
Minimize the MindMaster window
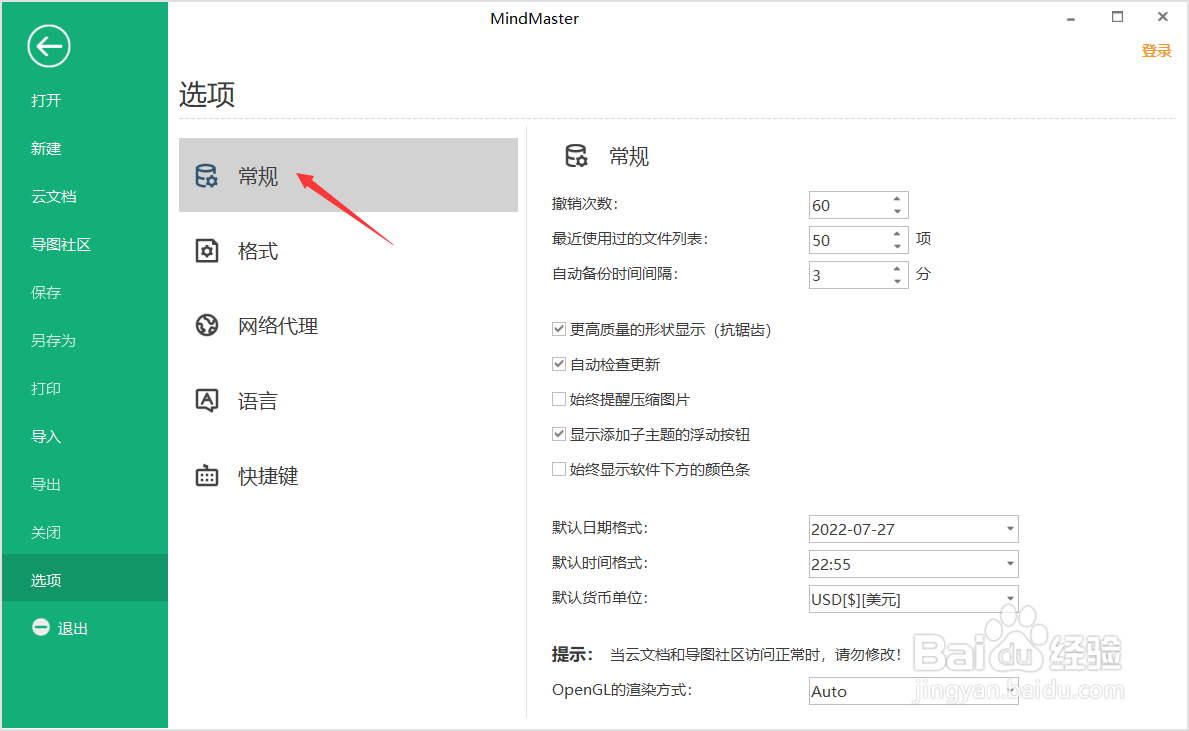[x=1071, y=18]
